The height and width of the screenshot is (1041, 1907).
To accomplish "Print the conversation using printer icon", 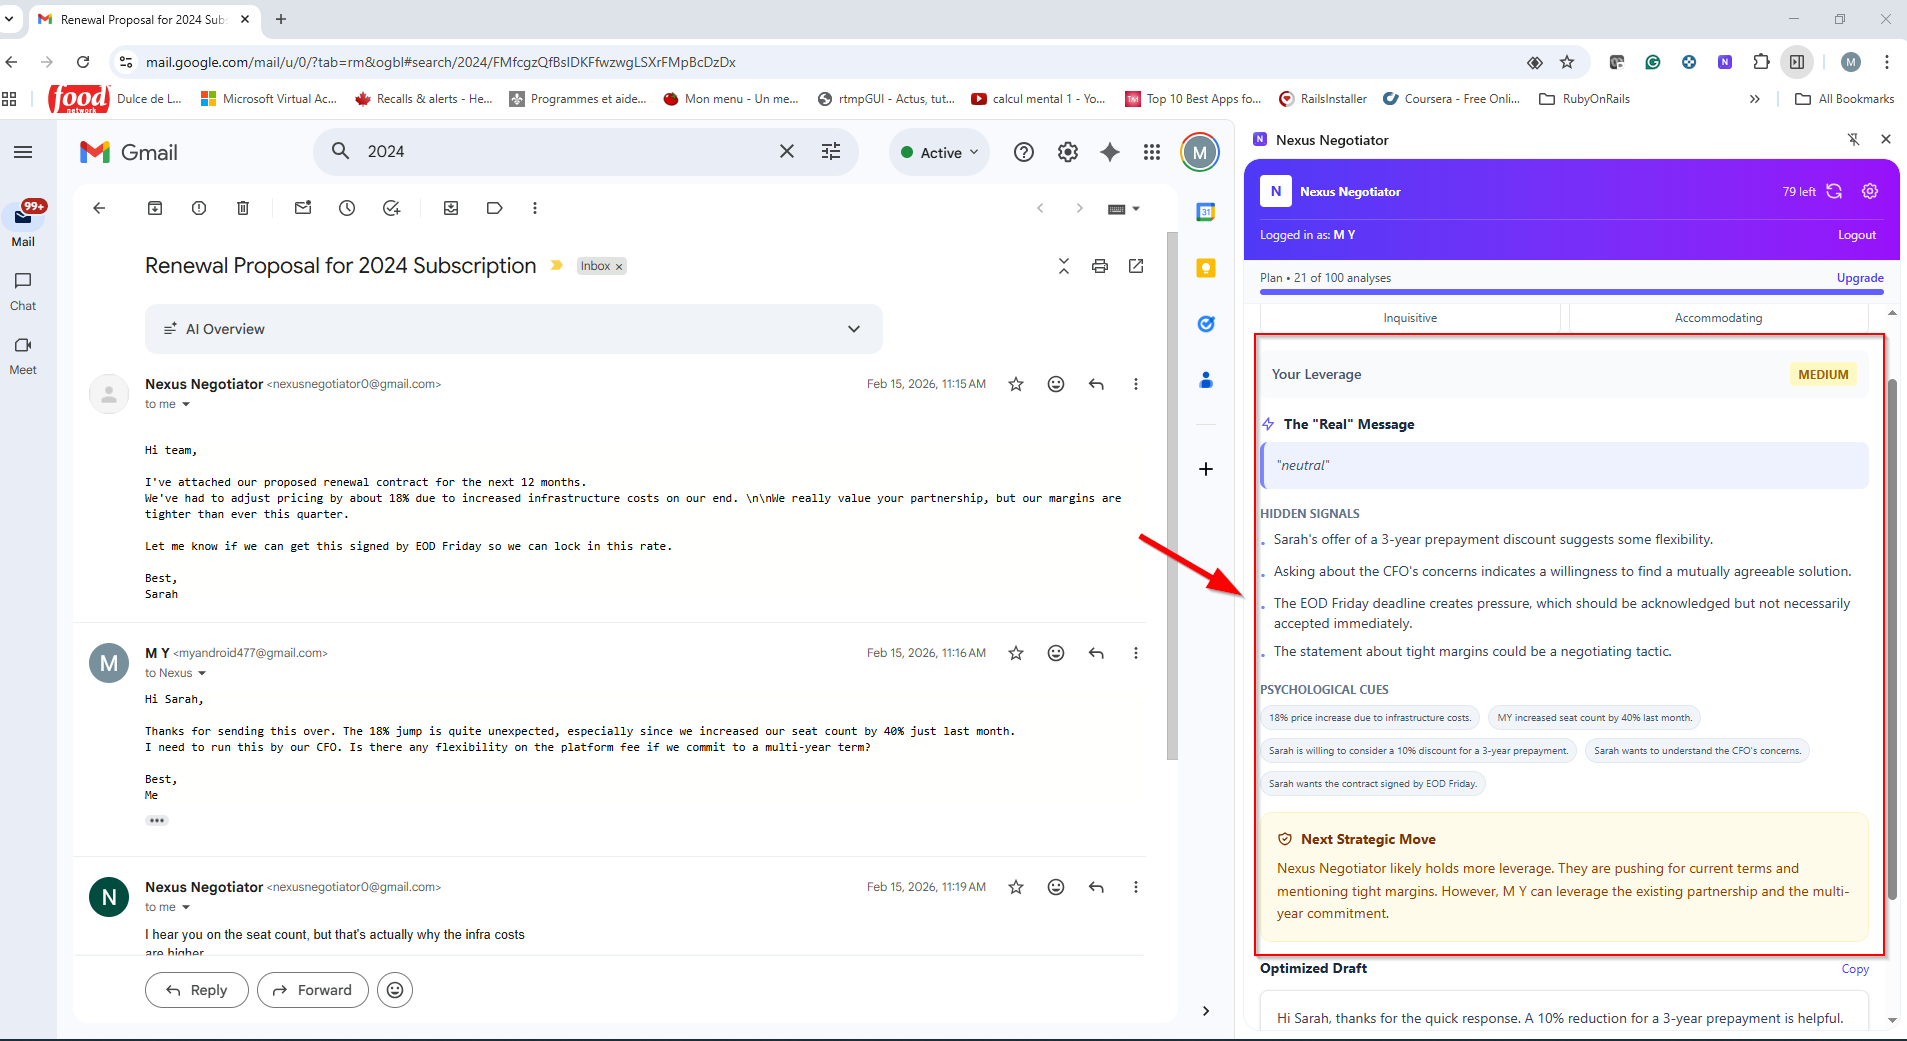I will click(1100, 266).
